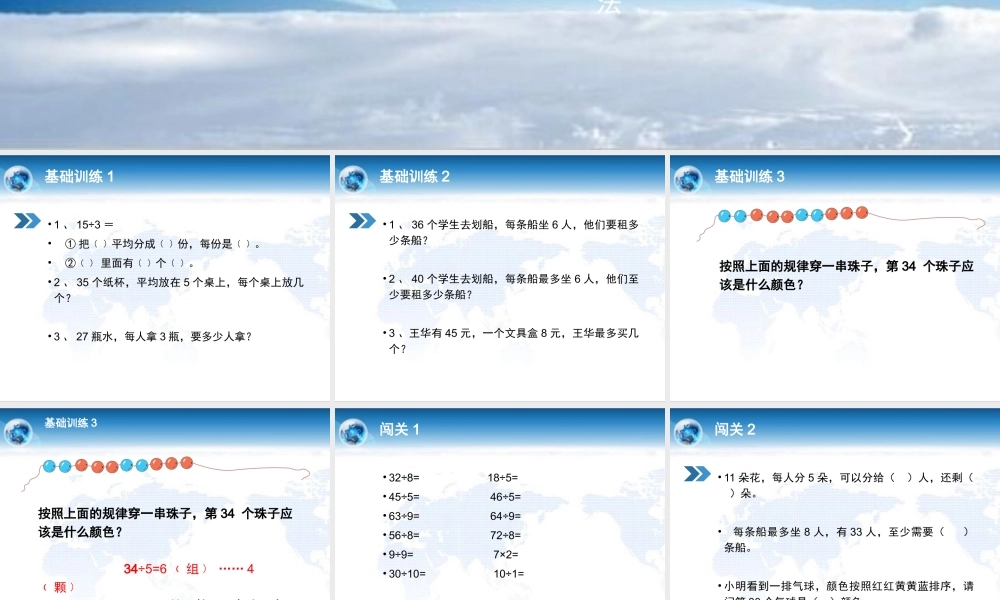Click the expression '63÷9='
1000x600 pixels.
[402, 516]
